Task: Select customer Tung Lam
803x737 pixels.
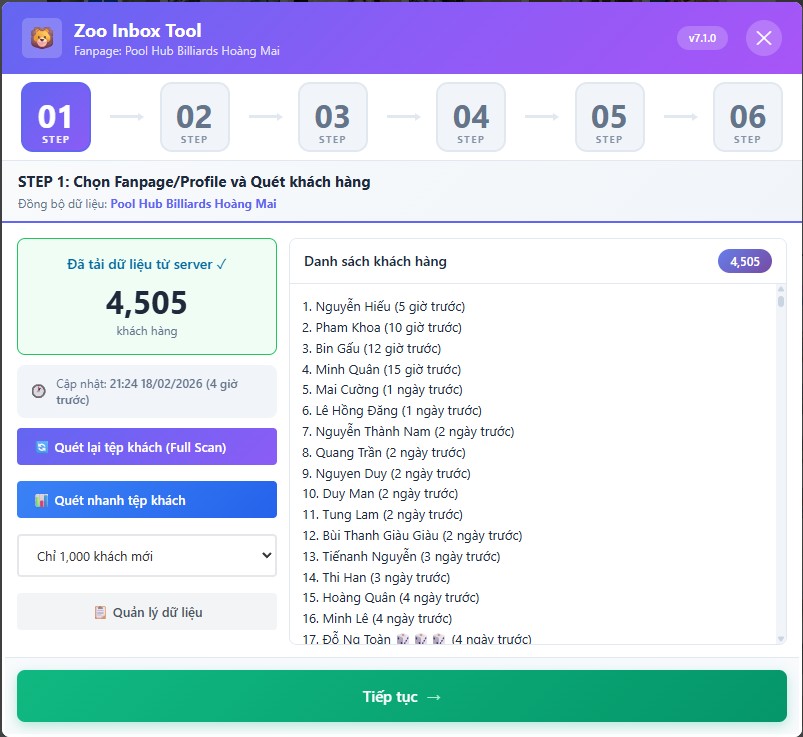Action: [x=383, y=515]
